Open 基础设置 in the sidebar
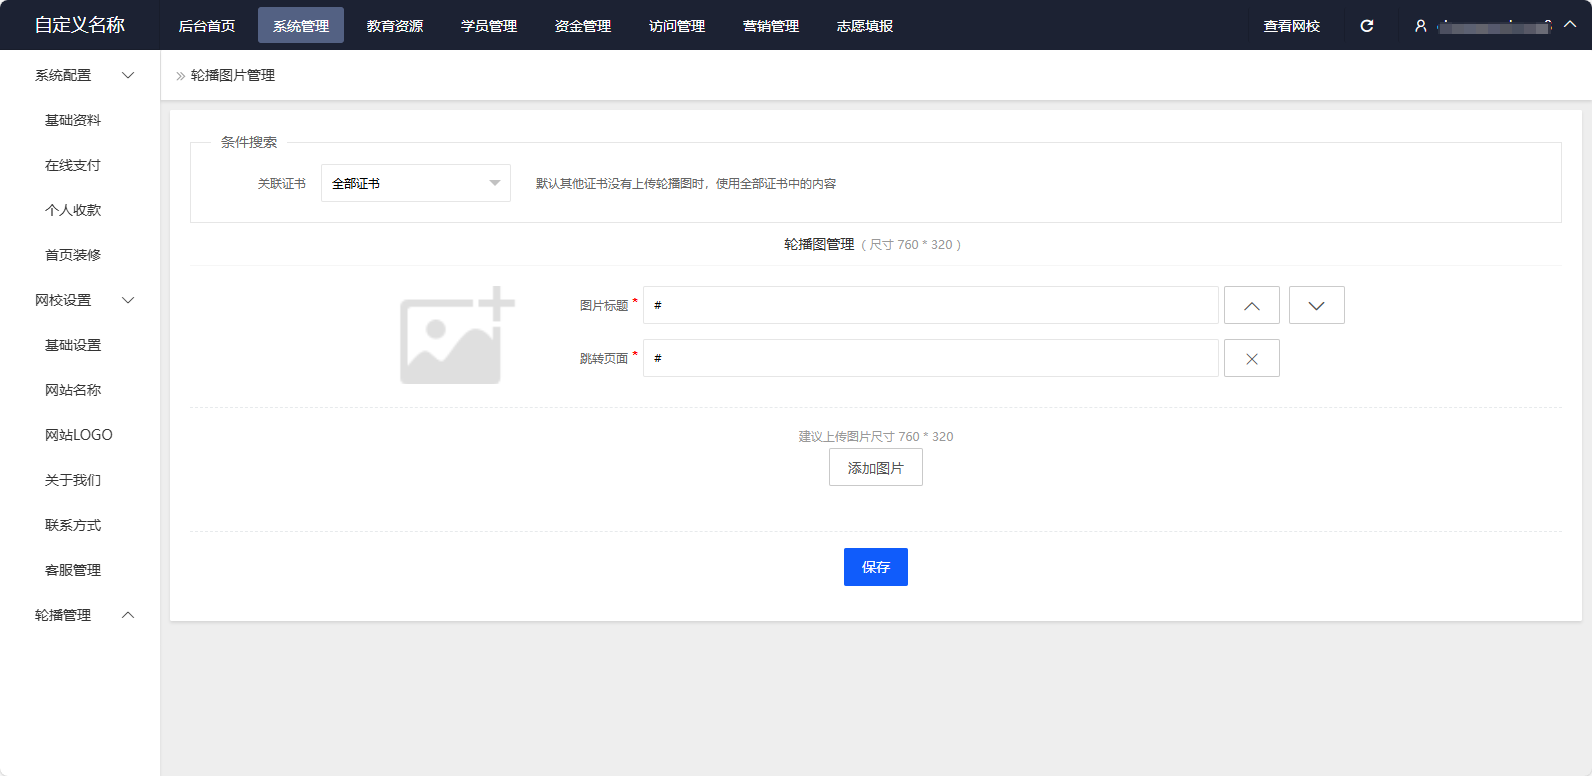Image resolution: width=1592 pixels, height=776 pixels. tap(73, 345)
